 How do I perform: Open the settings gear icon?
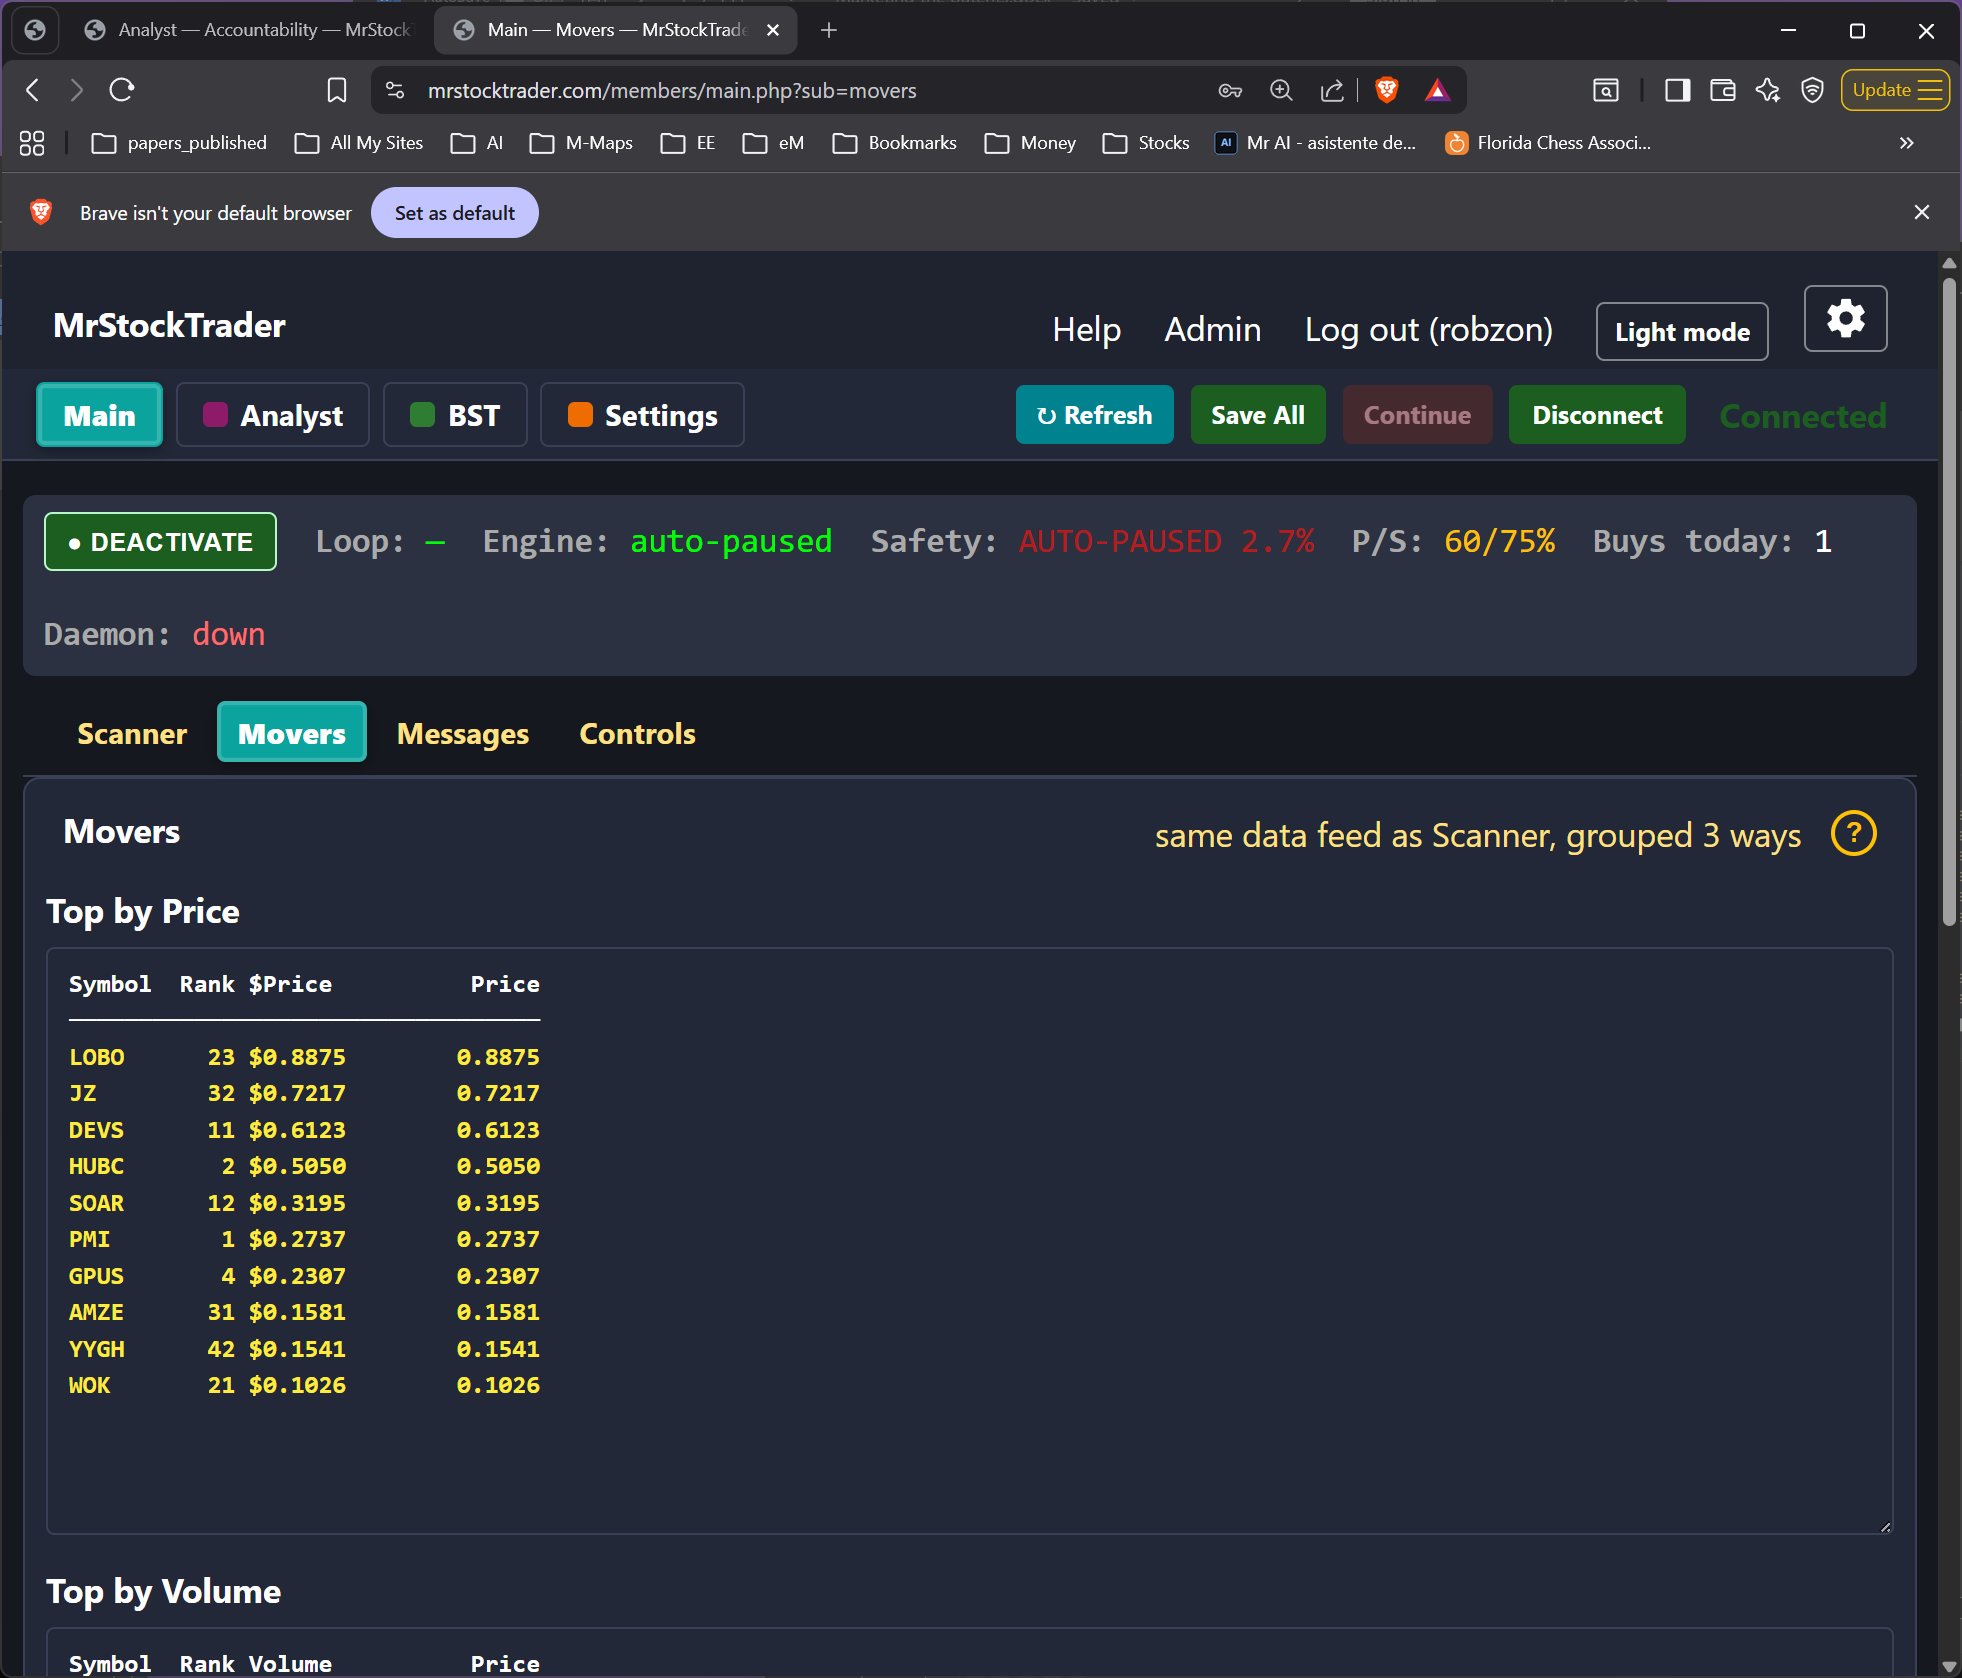pyautogui.click(x=1845, y=319)
